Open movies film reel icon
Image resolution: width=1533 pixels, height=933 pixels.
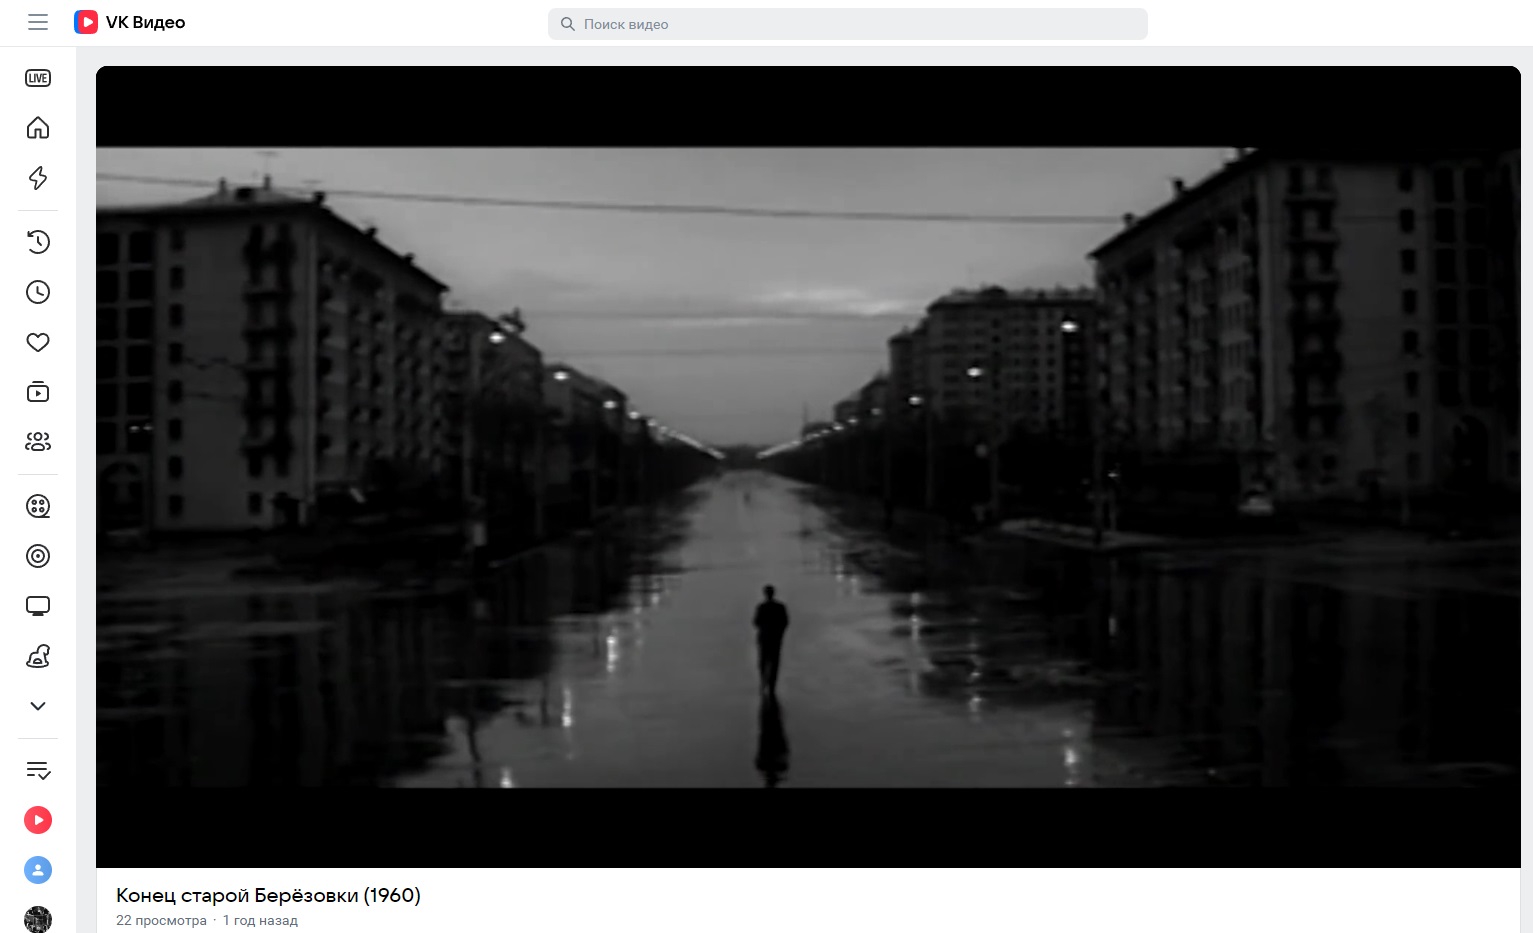coord(38,506)
